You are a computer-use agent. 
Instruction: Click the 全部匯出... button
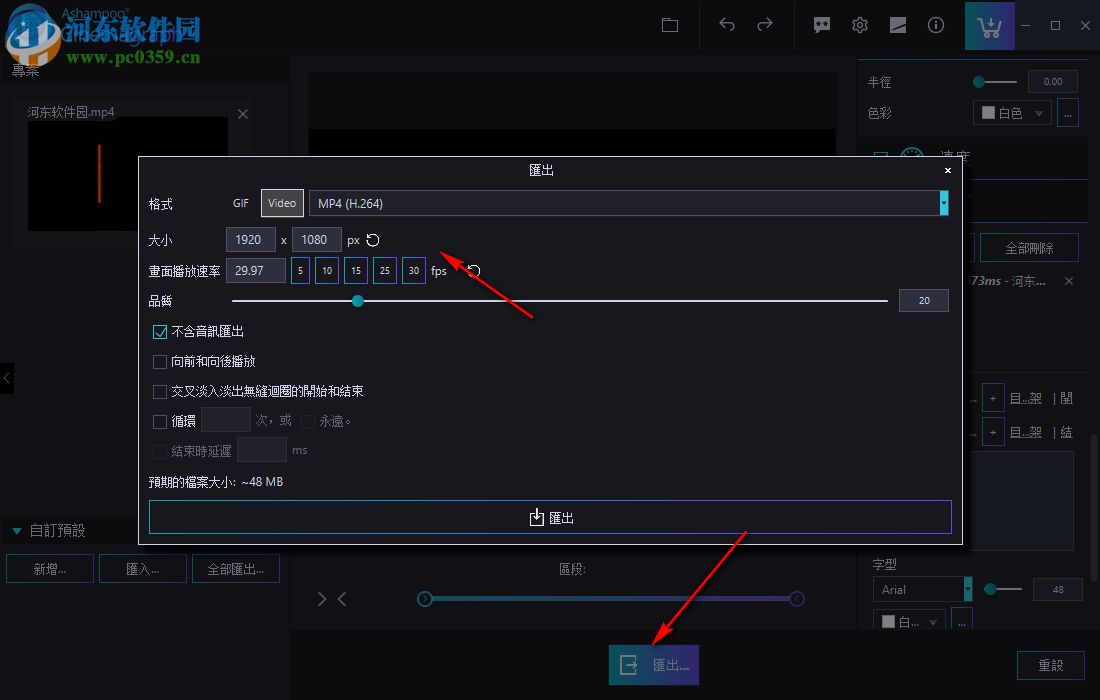(236, 569)
